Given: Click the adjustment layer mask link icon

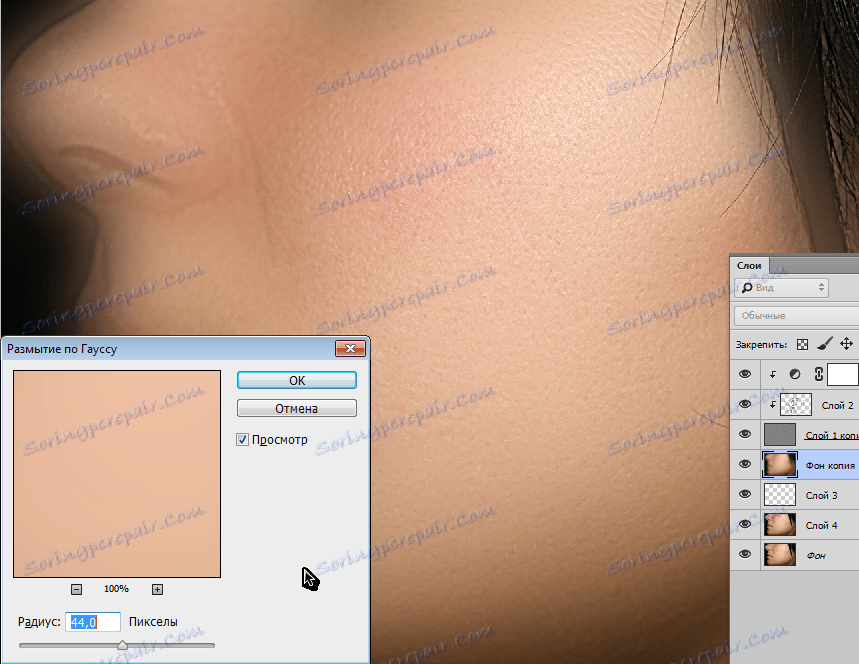Looking at the screenshot, I should tap(818, 374).
